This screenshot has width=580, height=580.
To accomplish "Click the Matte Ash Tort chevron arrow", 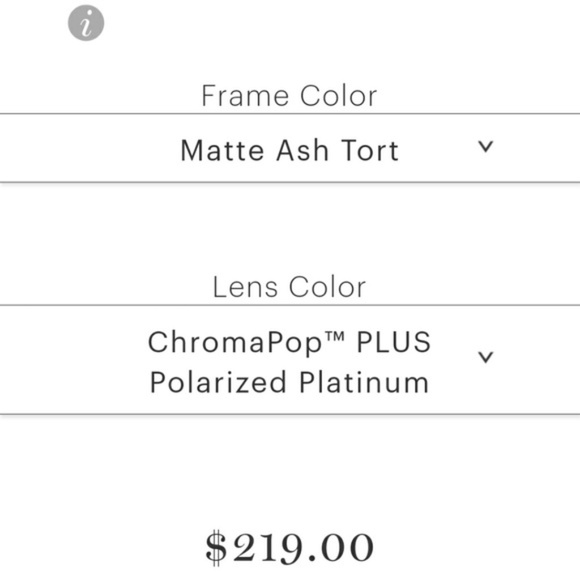I will [x=485, y=146].
